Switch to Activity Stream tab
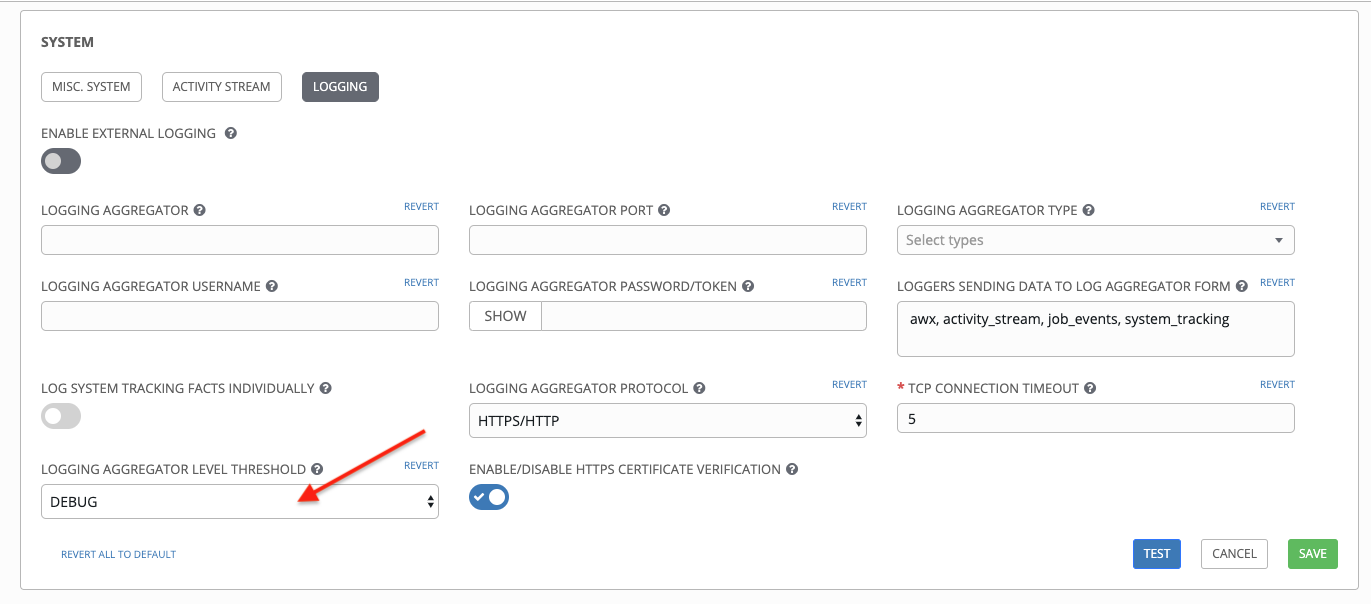The width and height of the screenshot is (1371, 604). (x=222, y=87)
